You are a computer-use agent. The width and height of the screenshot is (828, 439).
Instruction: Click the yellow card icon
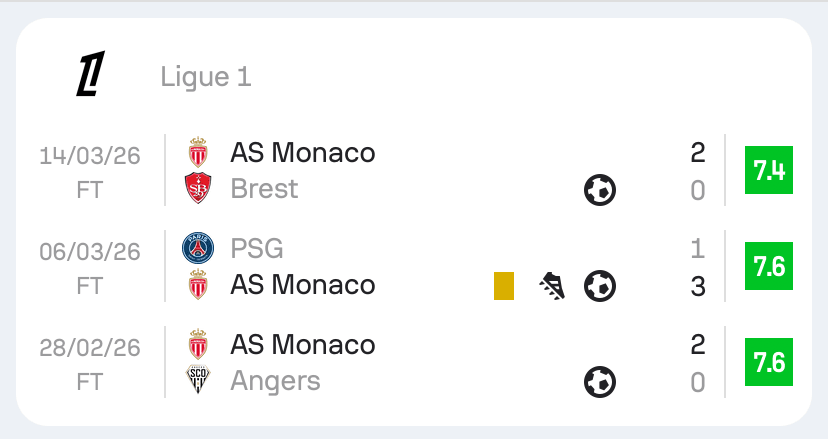[x=504, y=286]
